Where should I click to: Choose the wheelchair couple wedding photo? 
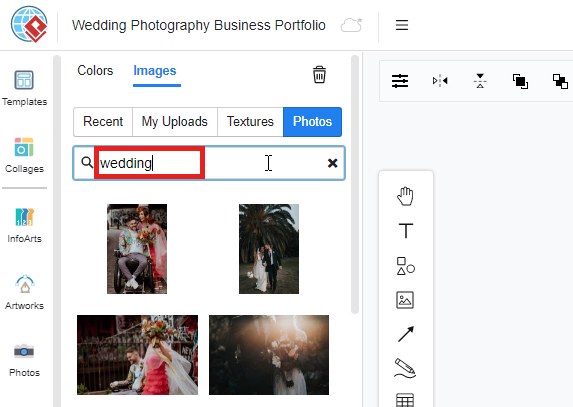click(137, 249)
